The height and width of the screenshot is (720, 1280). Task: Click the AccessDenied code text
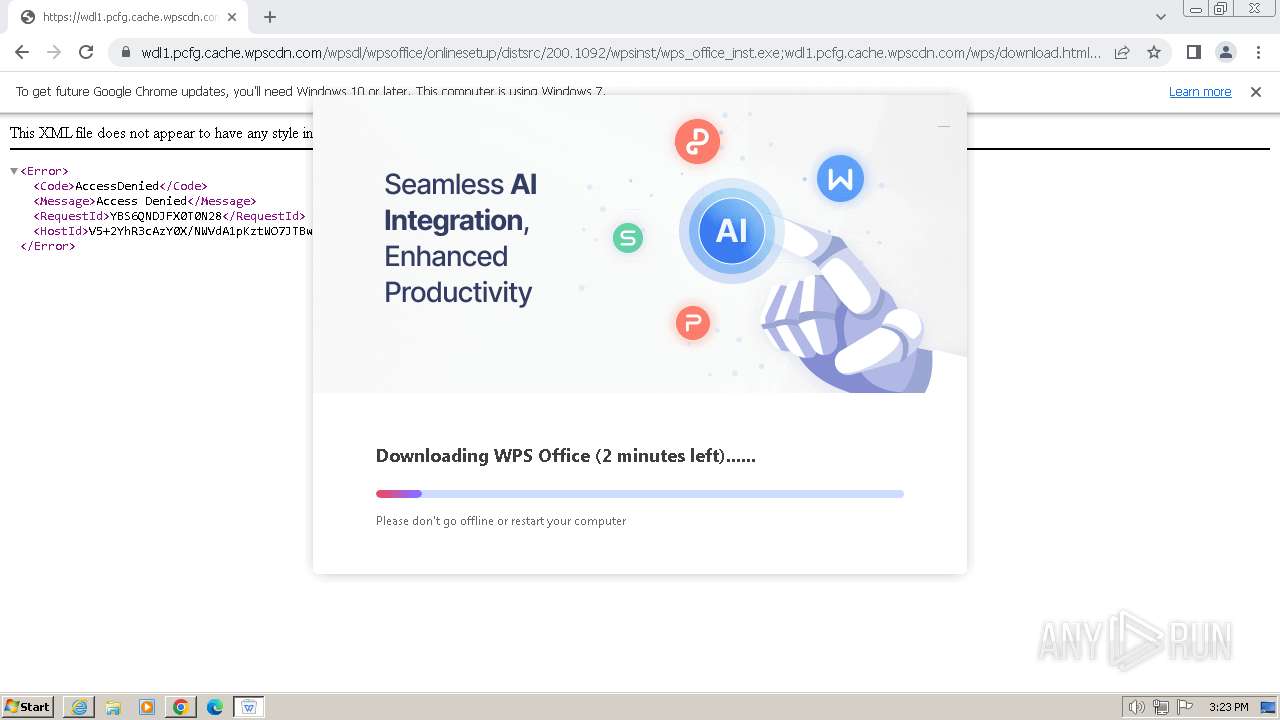pyautogui.click(x=117, y=186)
